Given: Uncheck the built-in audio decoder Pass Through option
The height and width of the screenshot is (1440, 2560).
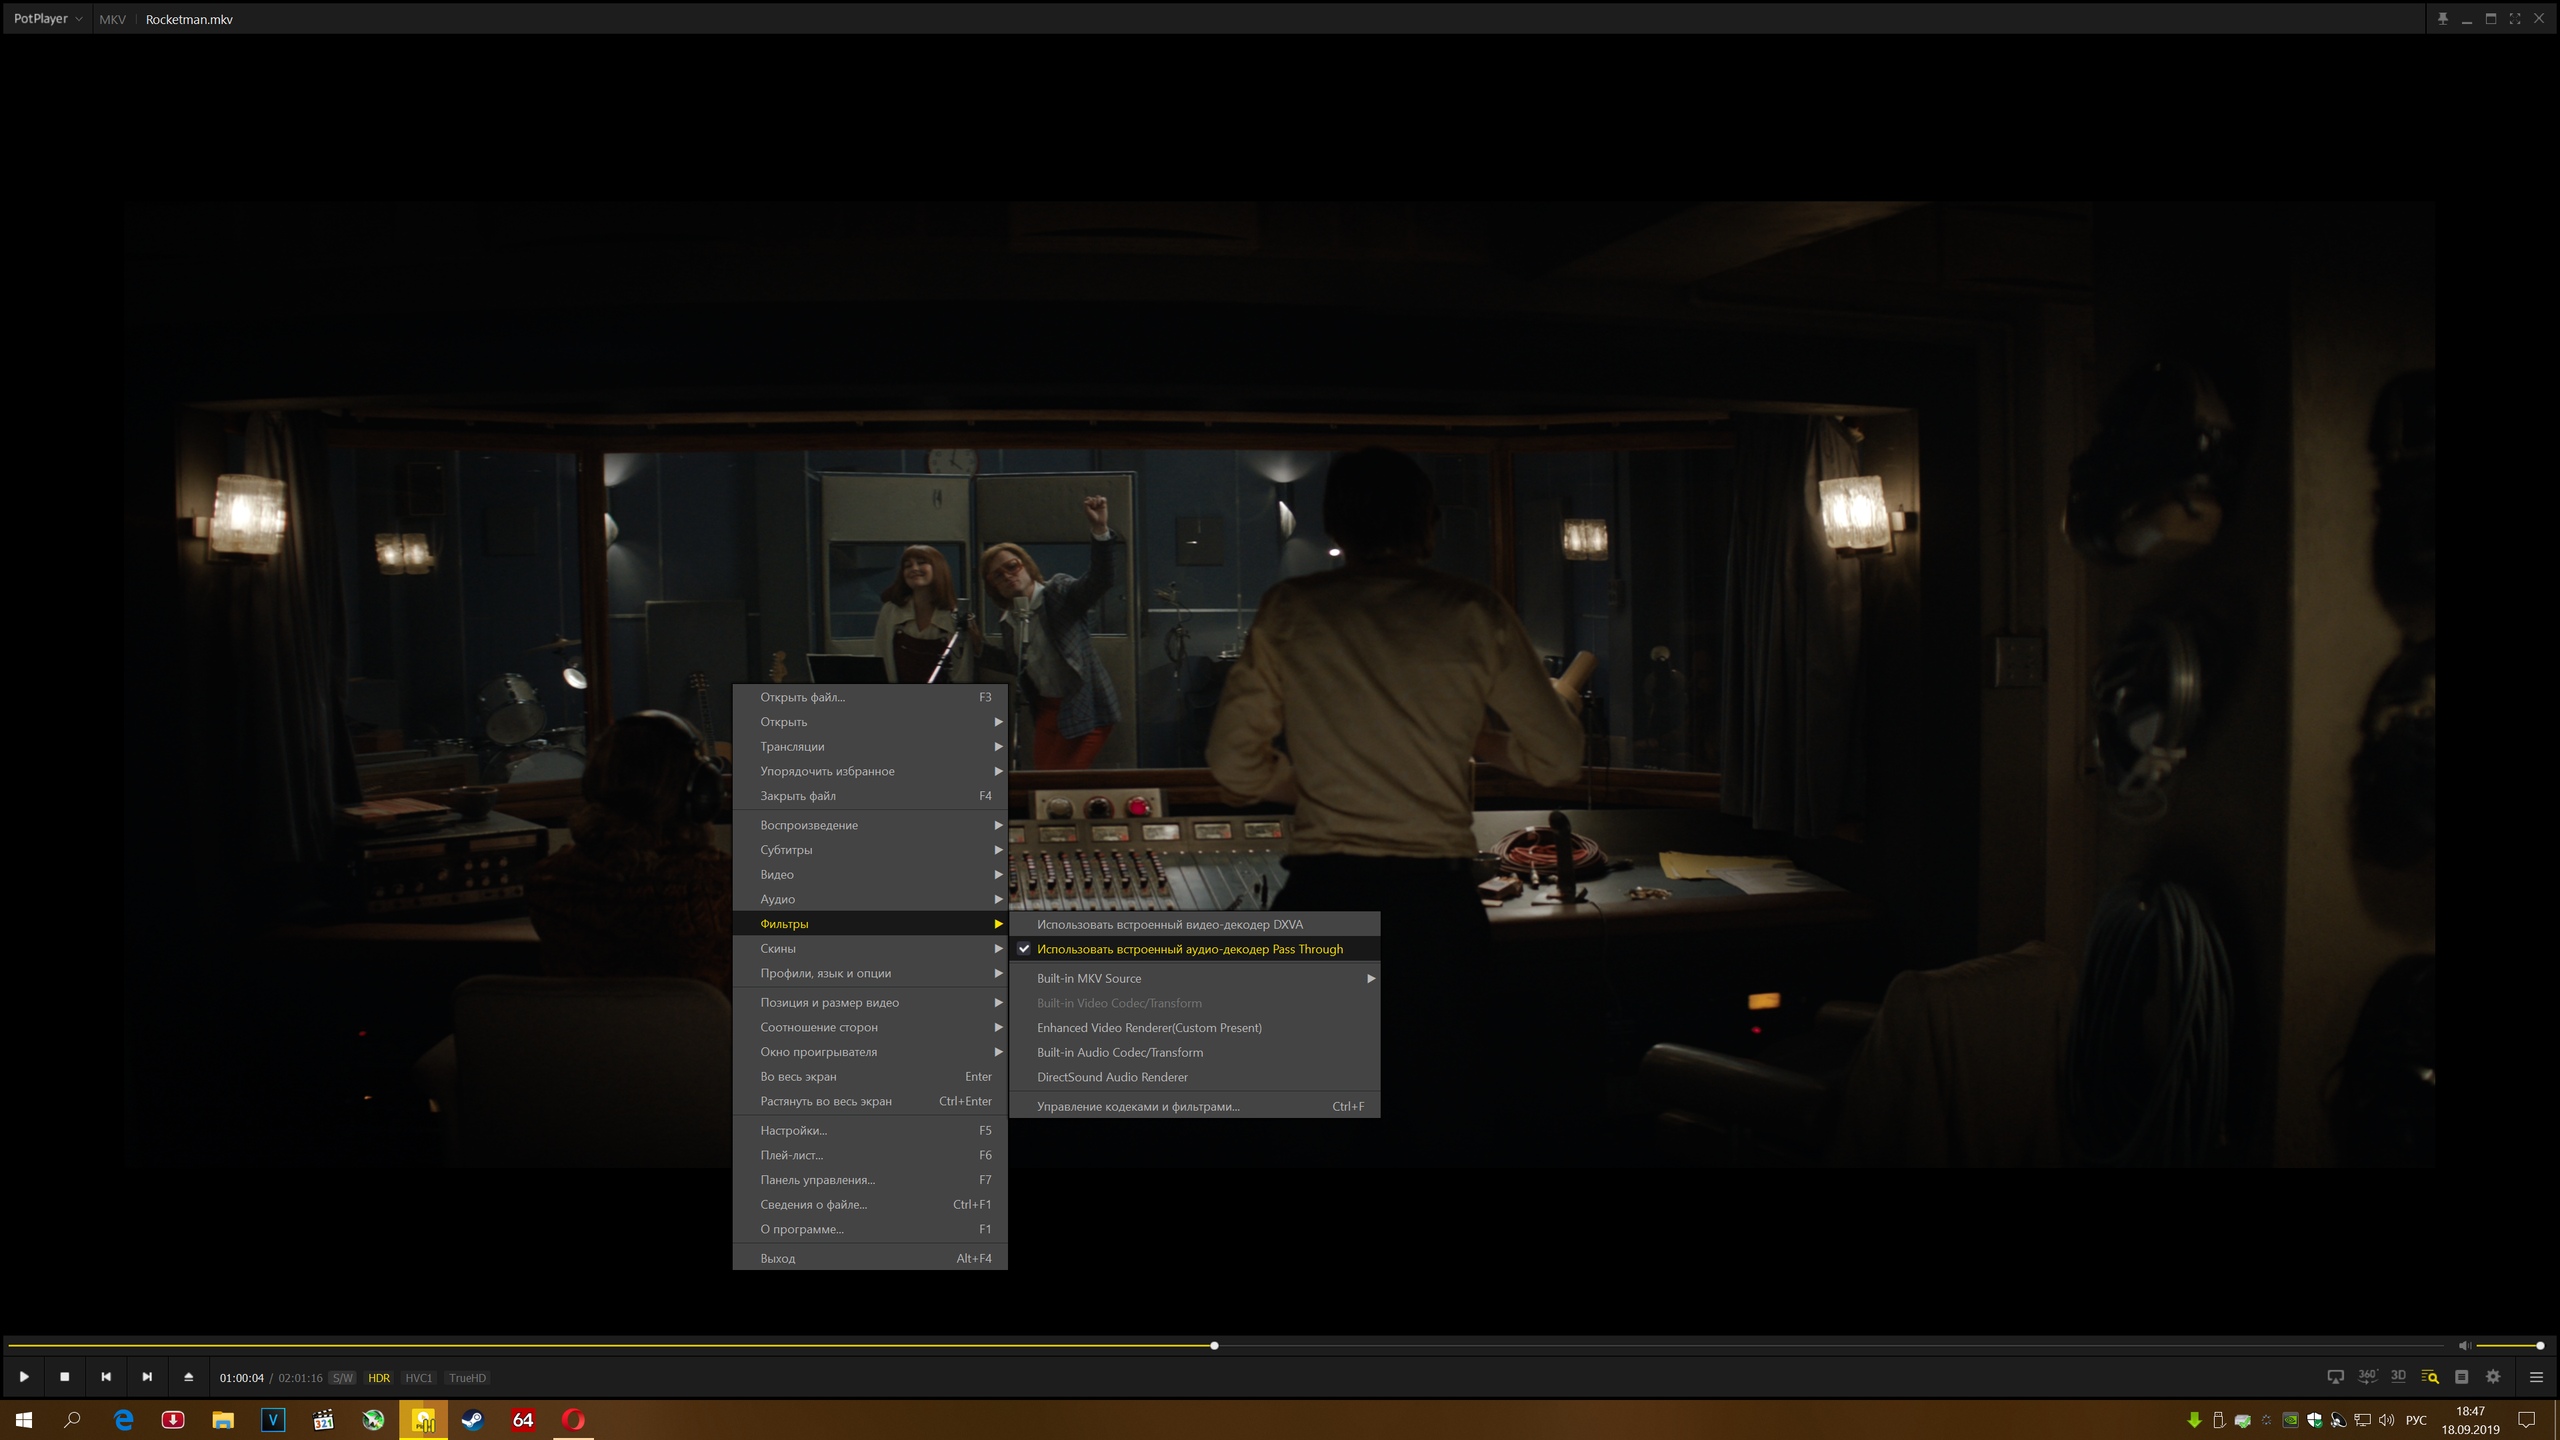Looking at the screenshot, I should click(1189, 949).
